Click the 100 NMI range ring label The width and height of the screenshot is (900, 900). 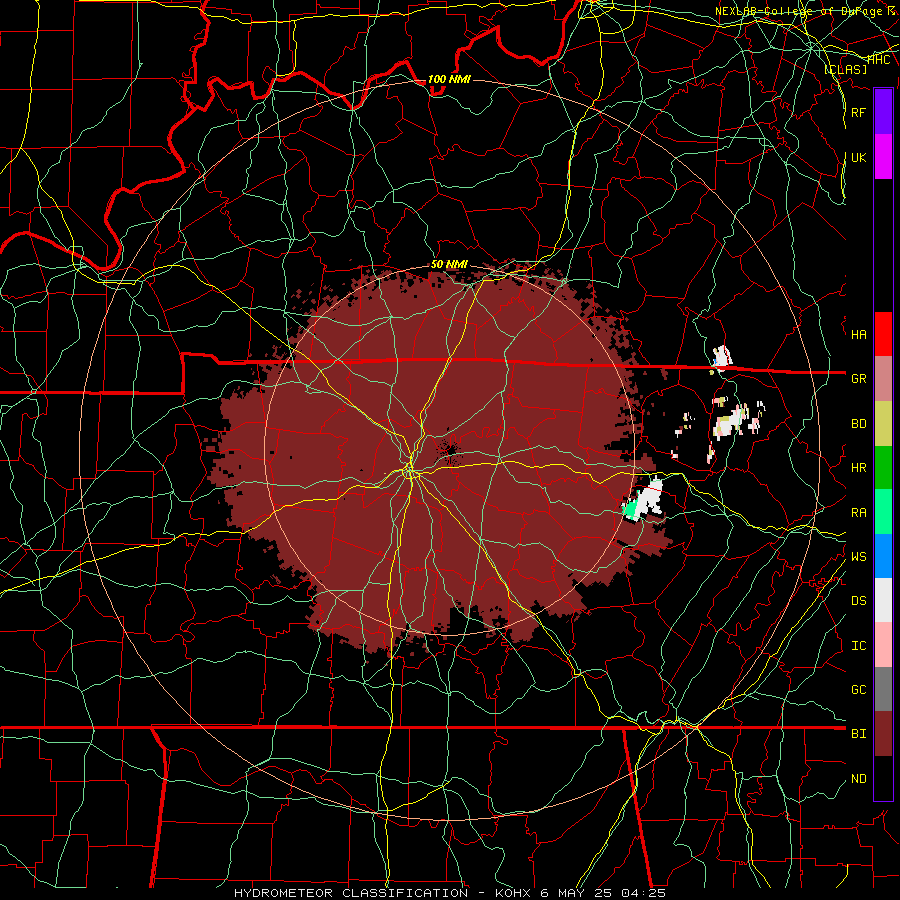[449, 79]
